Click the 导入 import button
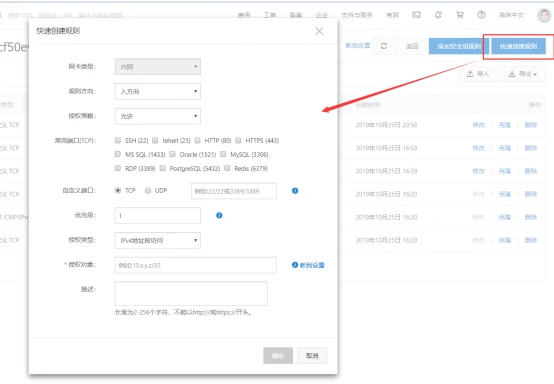 pos(478,74)
